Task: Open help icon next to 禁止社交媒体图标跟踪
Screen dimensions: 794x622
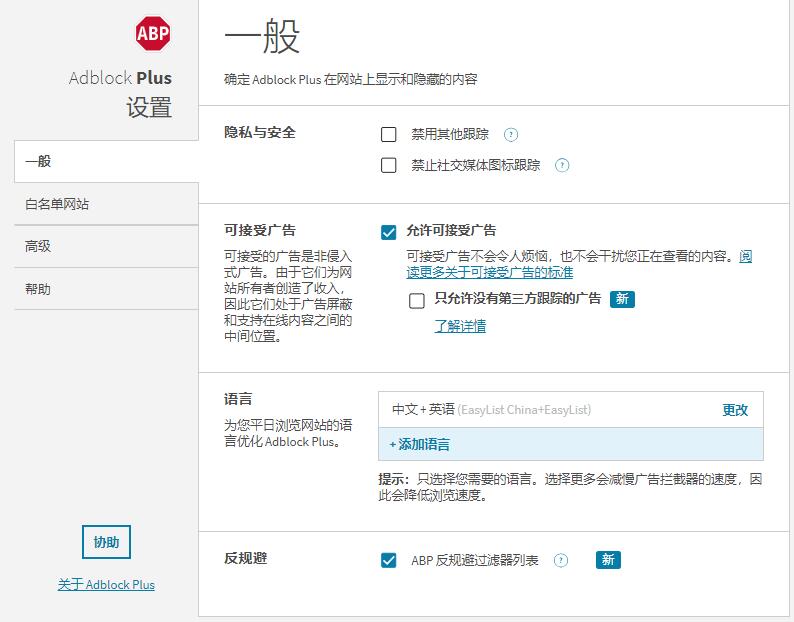Action: click(x=562, y=165)
